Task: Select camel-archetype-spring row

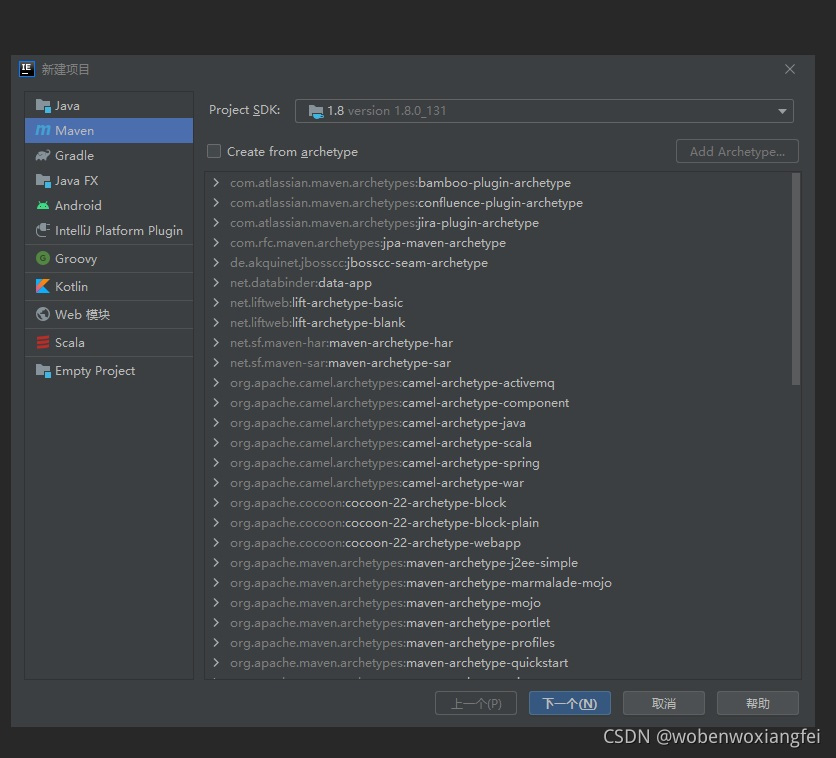Action: pyautogui.click(x=499, y=463)
